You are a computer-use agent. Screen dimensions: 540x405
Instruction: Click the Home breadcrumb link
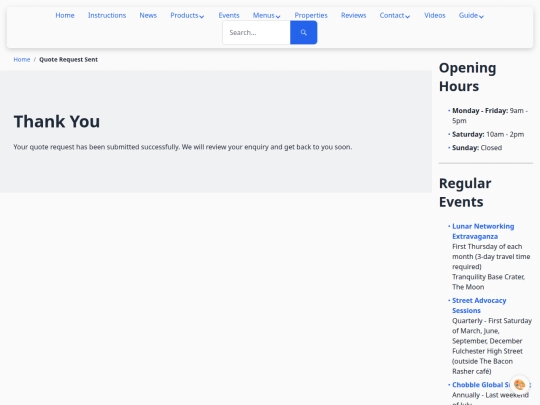point(22,60)
